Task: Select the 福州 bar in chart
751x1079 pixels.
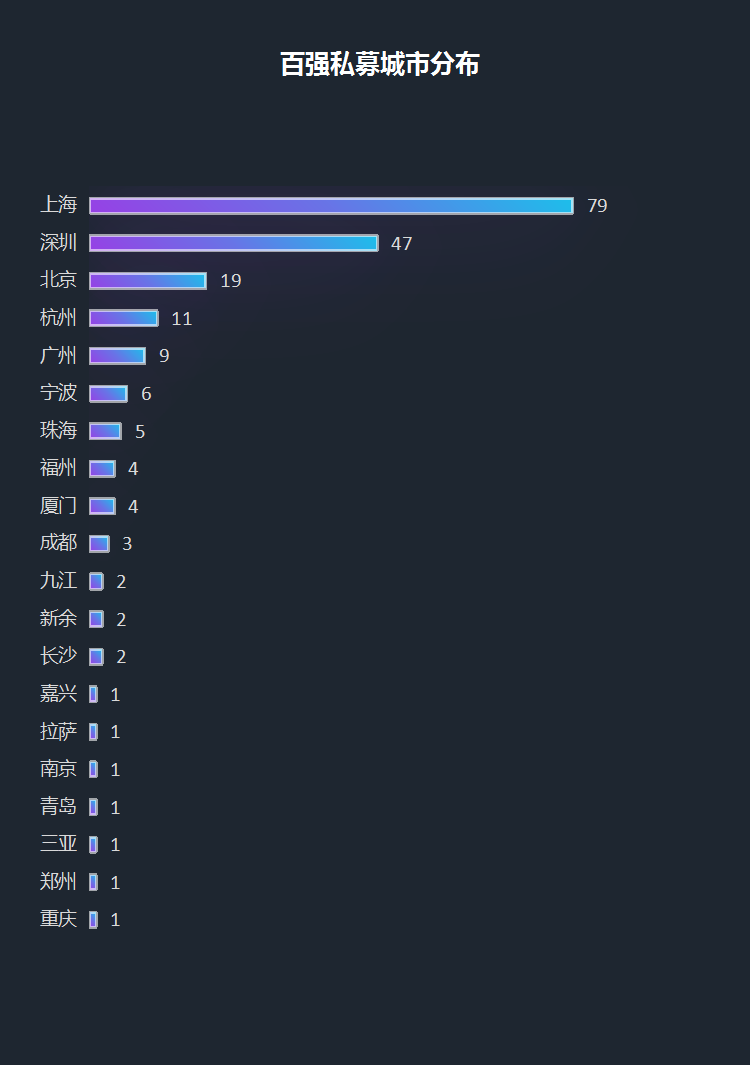Action: point(103,469)
